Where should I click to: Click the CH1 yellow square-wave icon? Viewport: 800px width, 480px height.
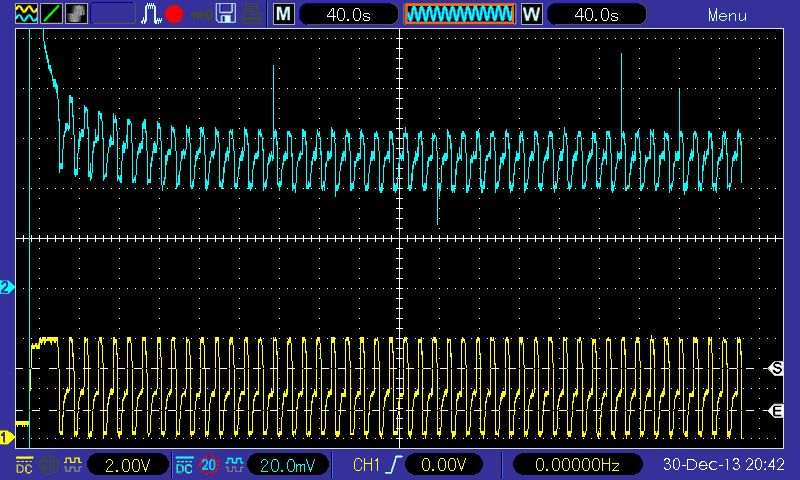(x=72, y=465)
